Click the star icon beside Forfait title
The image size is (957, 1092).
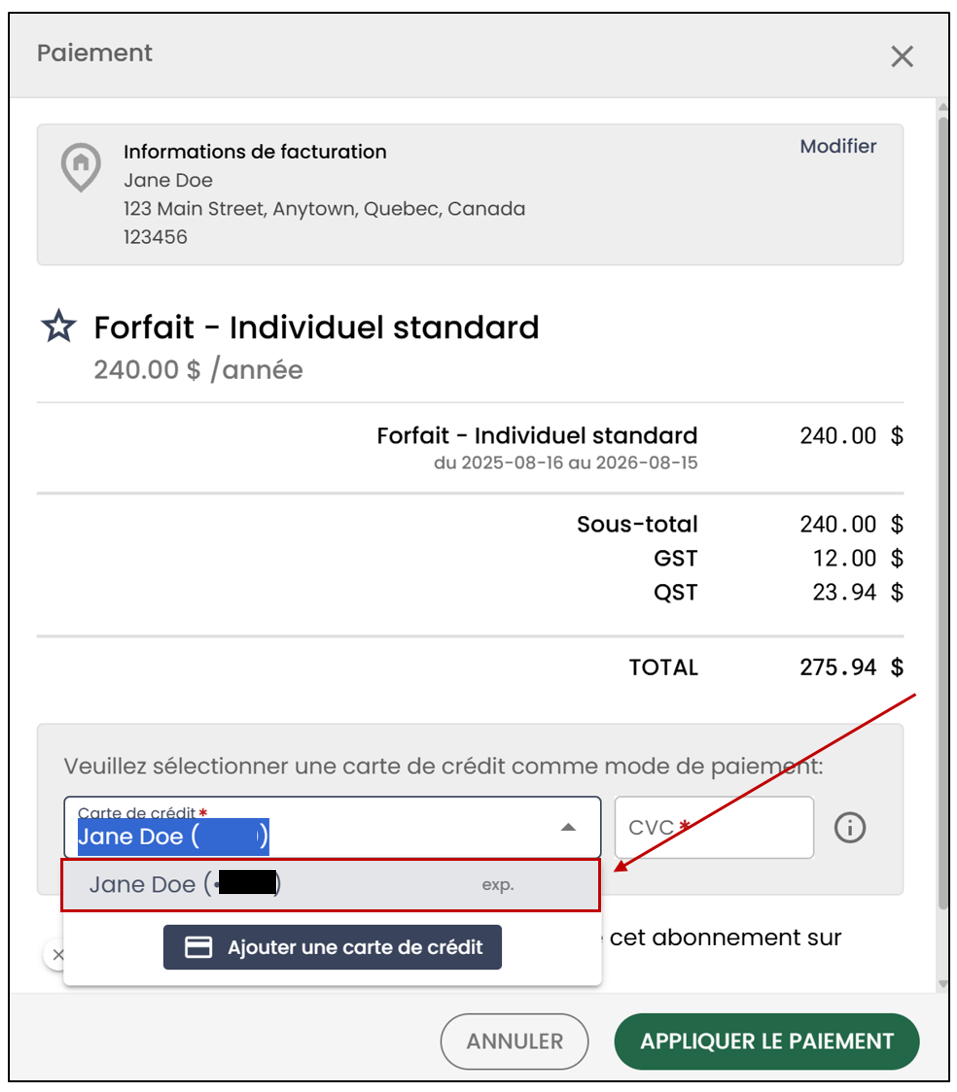[59, 326]
